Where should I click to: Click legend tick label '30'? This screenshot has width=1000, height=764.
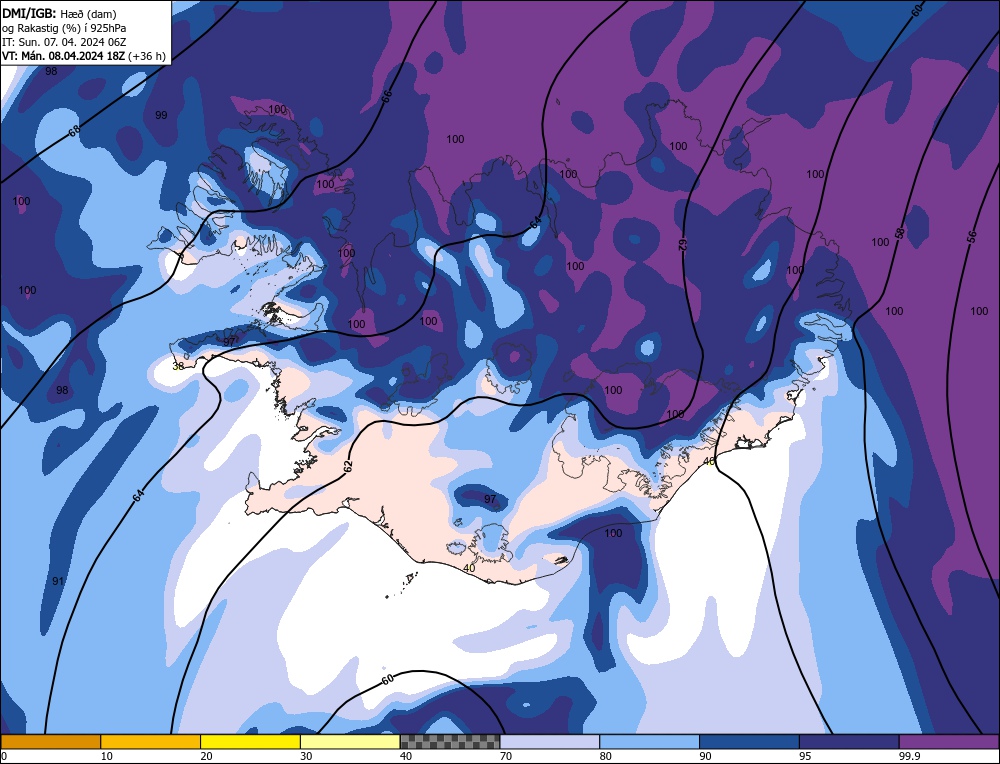click(306, 756)
